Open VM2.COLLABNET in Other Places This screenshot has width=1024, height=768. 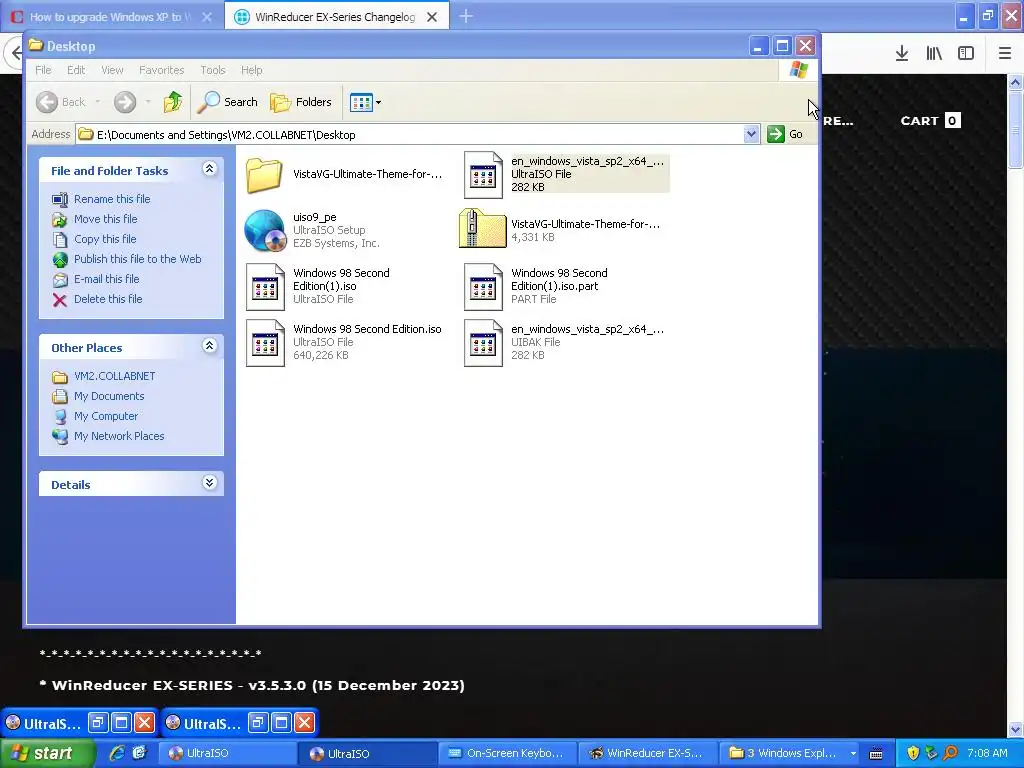click(x=114, y=376)
